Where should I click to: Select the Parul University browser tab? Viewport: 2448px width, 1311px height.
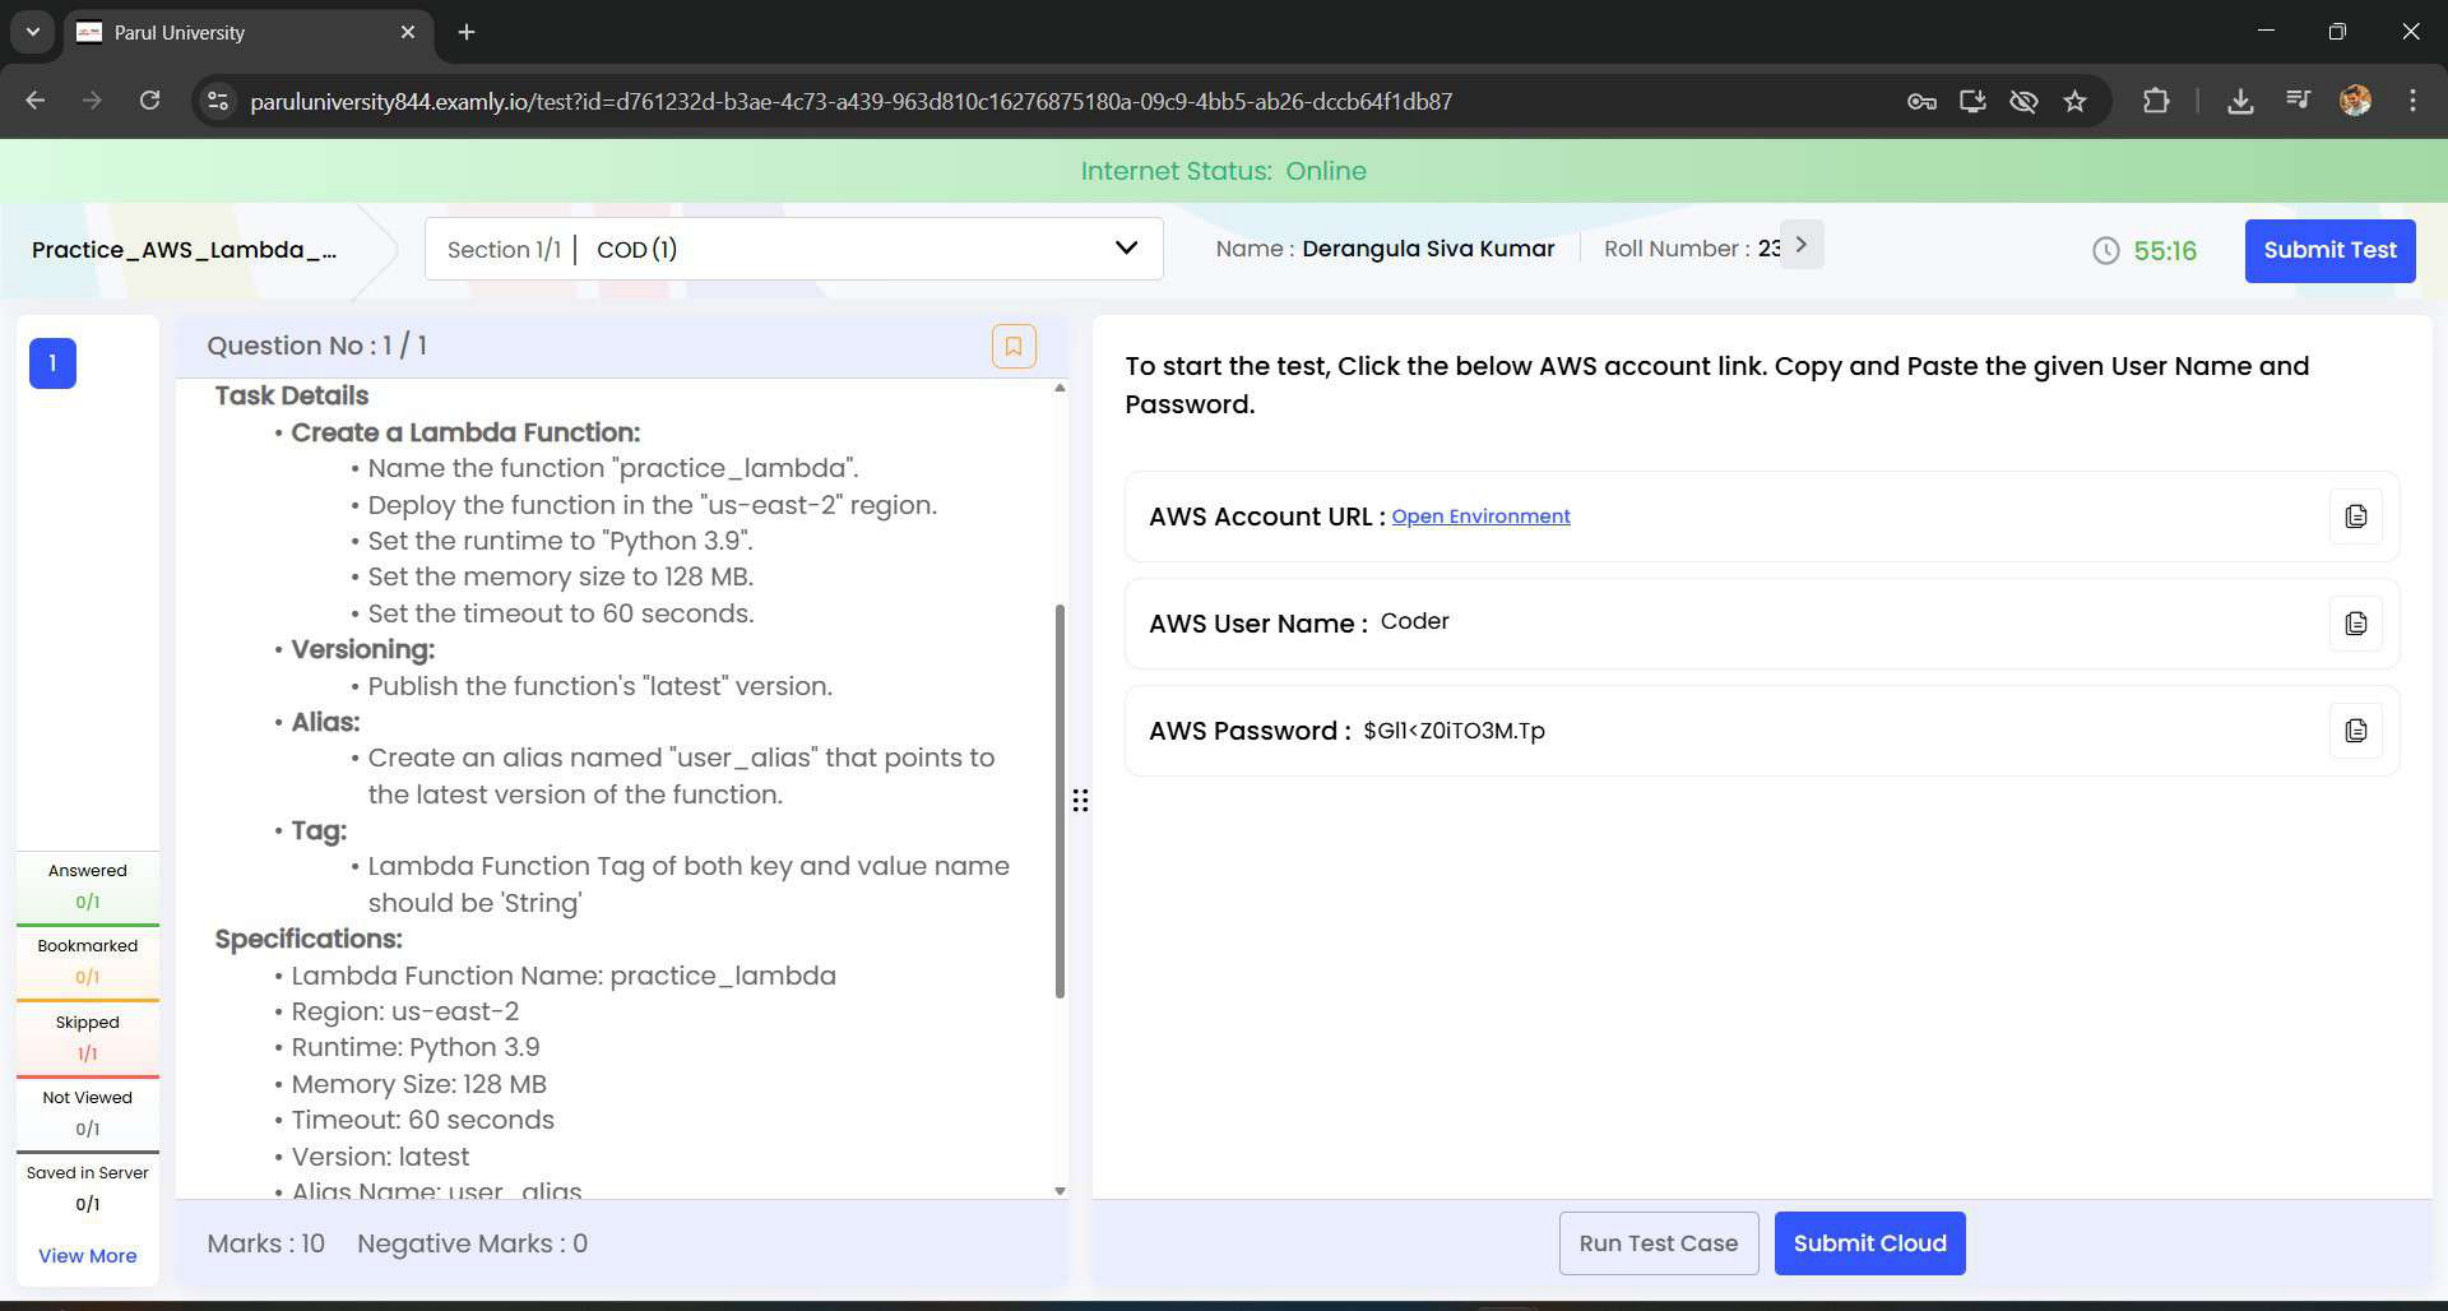coord(248,33)
